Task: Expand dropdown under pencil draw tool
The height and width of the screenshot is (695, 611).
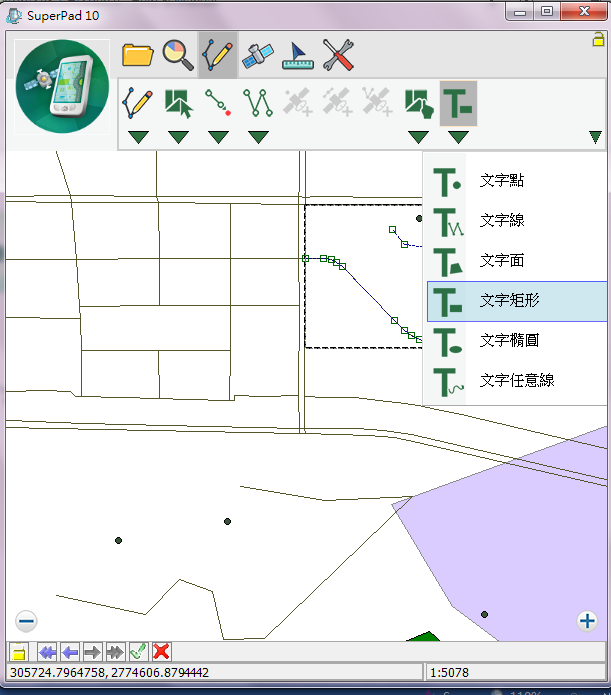Action: 138,137
